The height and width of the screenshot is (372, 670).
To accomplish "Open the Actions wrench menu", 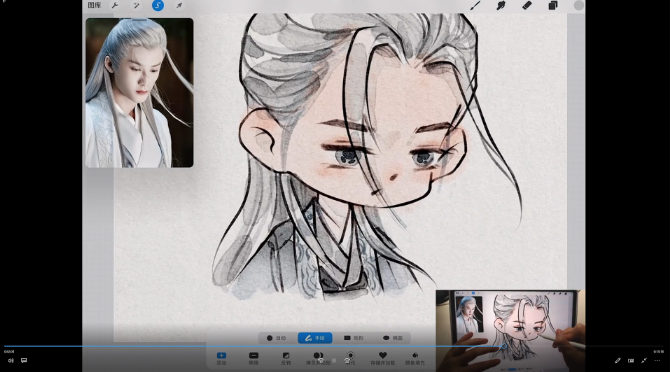I will tap(115, 6).
